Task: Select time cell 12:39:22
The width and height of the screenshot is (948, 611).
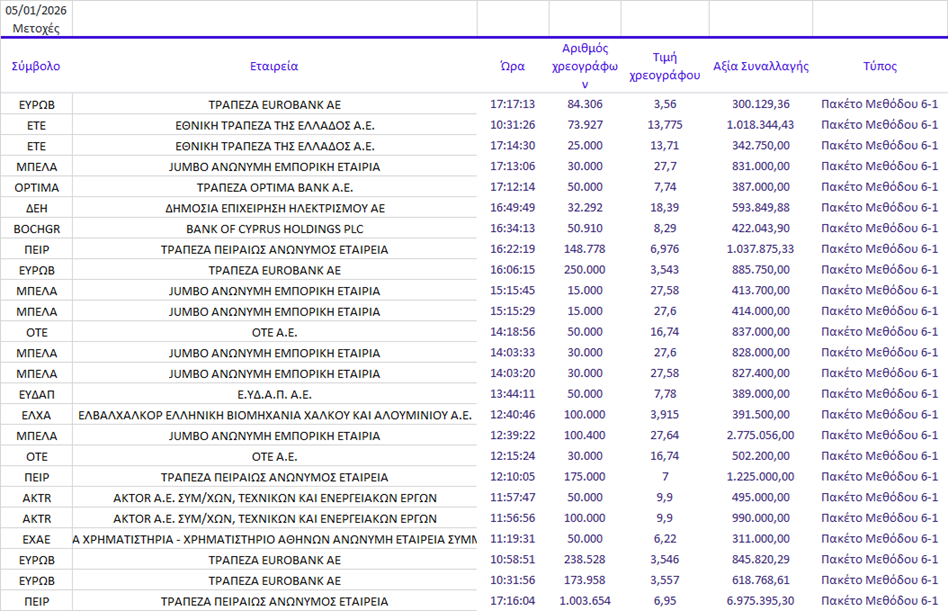Action: tap(513, 435)
